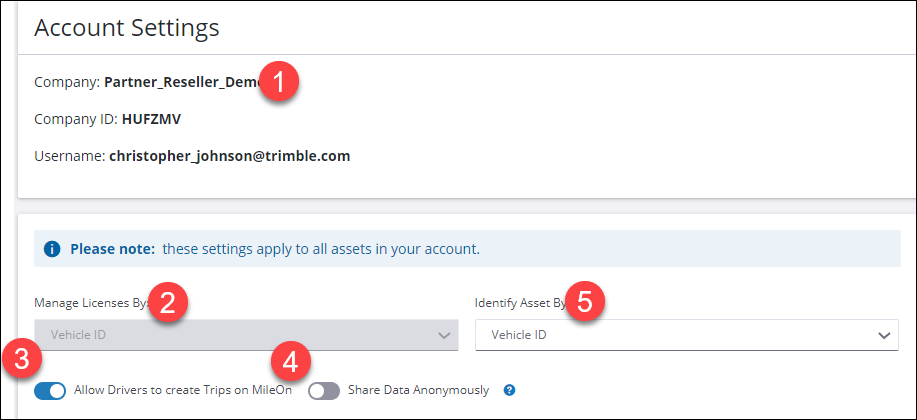Click the red callout badge number 2

(169, 303)
